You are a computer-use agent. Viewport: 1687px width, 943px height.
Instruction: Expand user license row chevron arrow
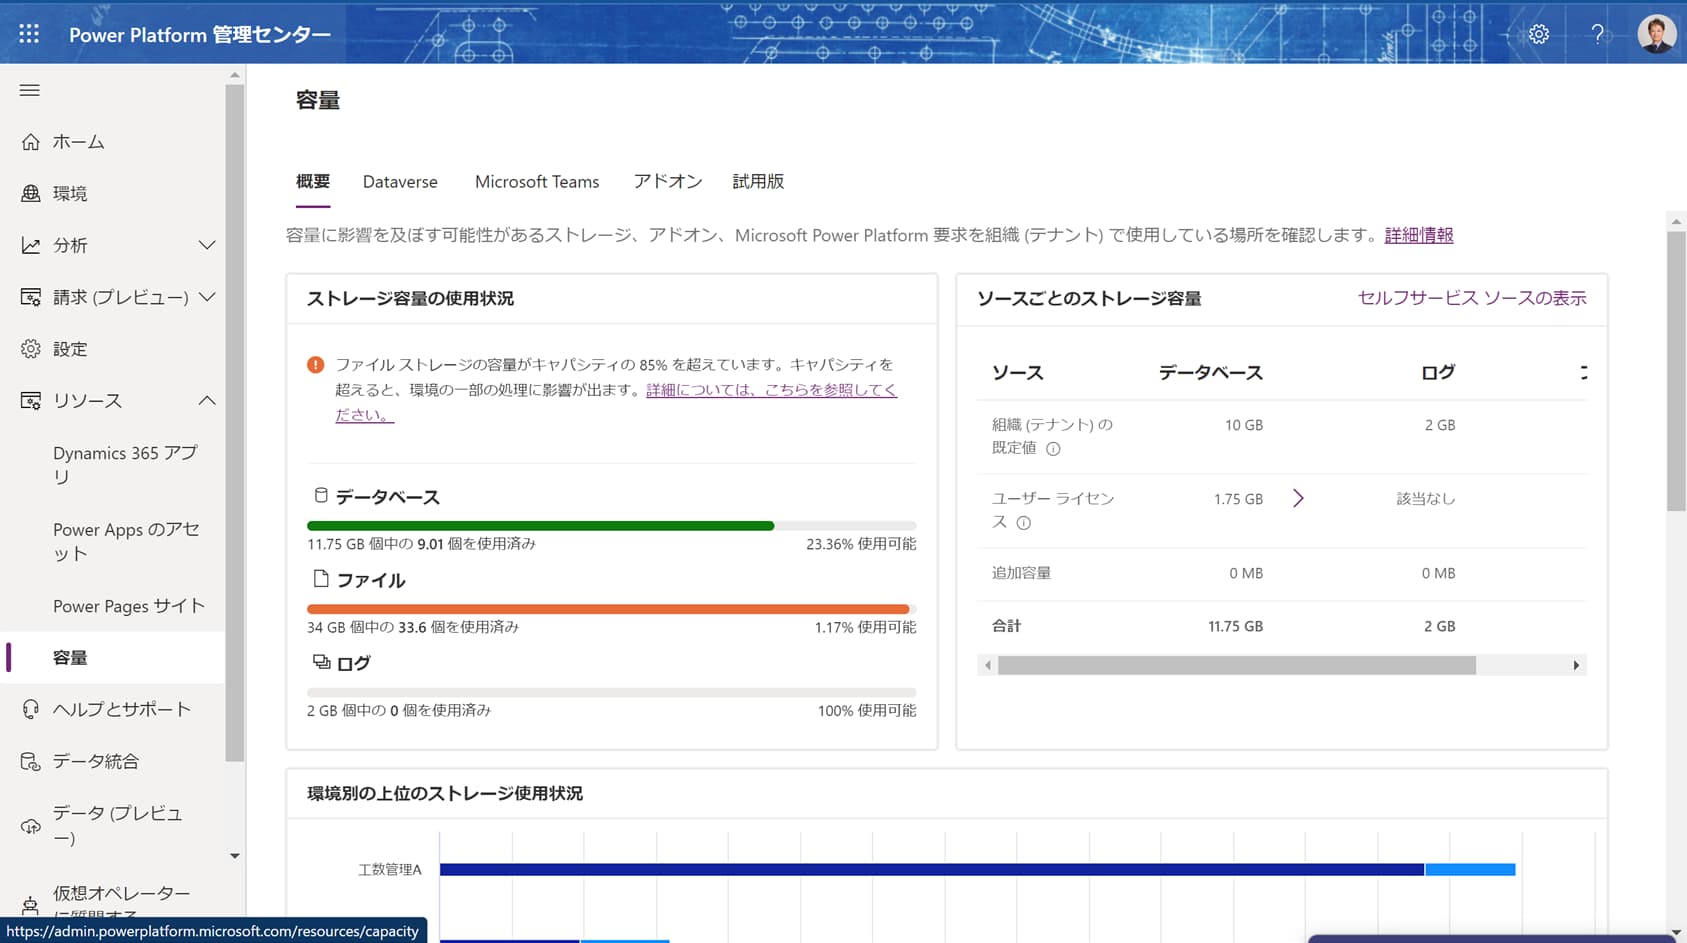tap(1298, 498)
